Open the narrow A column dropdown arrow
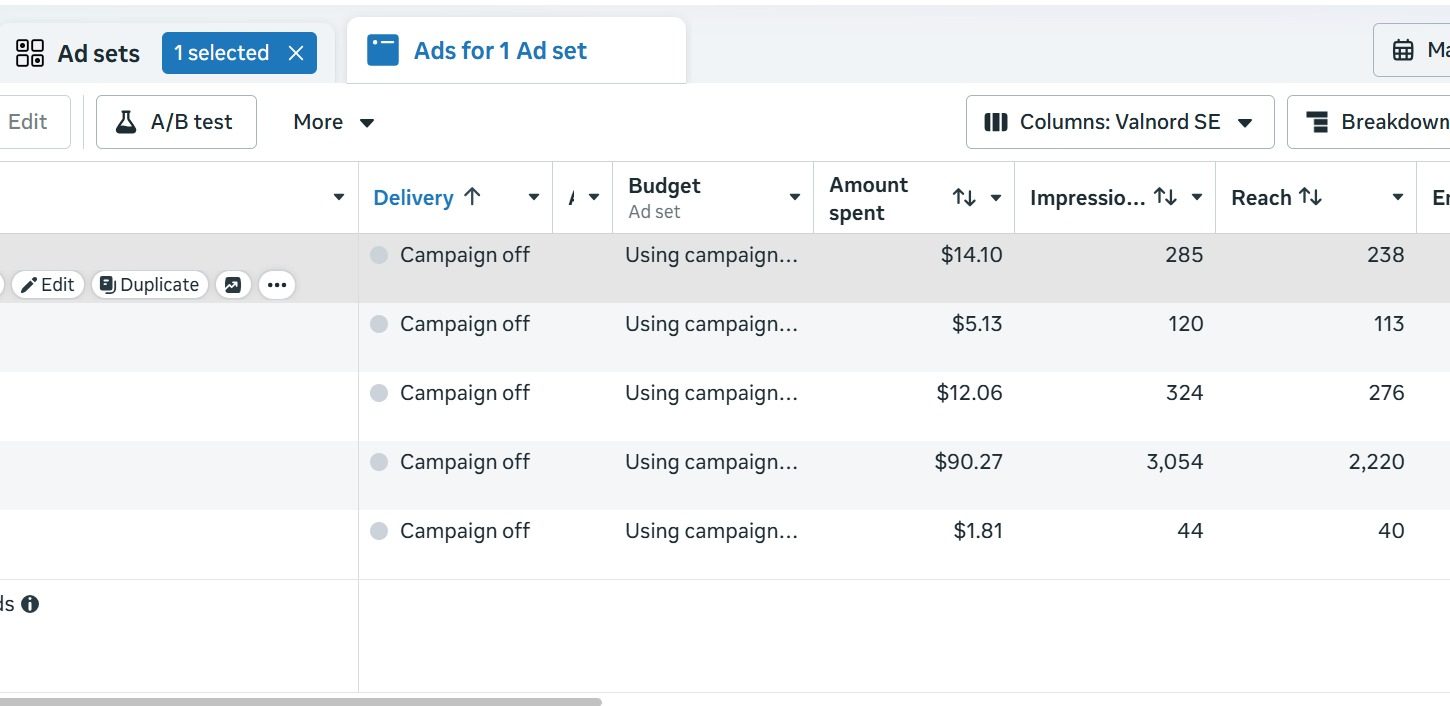The width and height of the screenshot is (1450, 706). pos(594,197)
